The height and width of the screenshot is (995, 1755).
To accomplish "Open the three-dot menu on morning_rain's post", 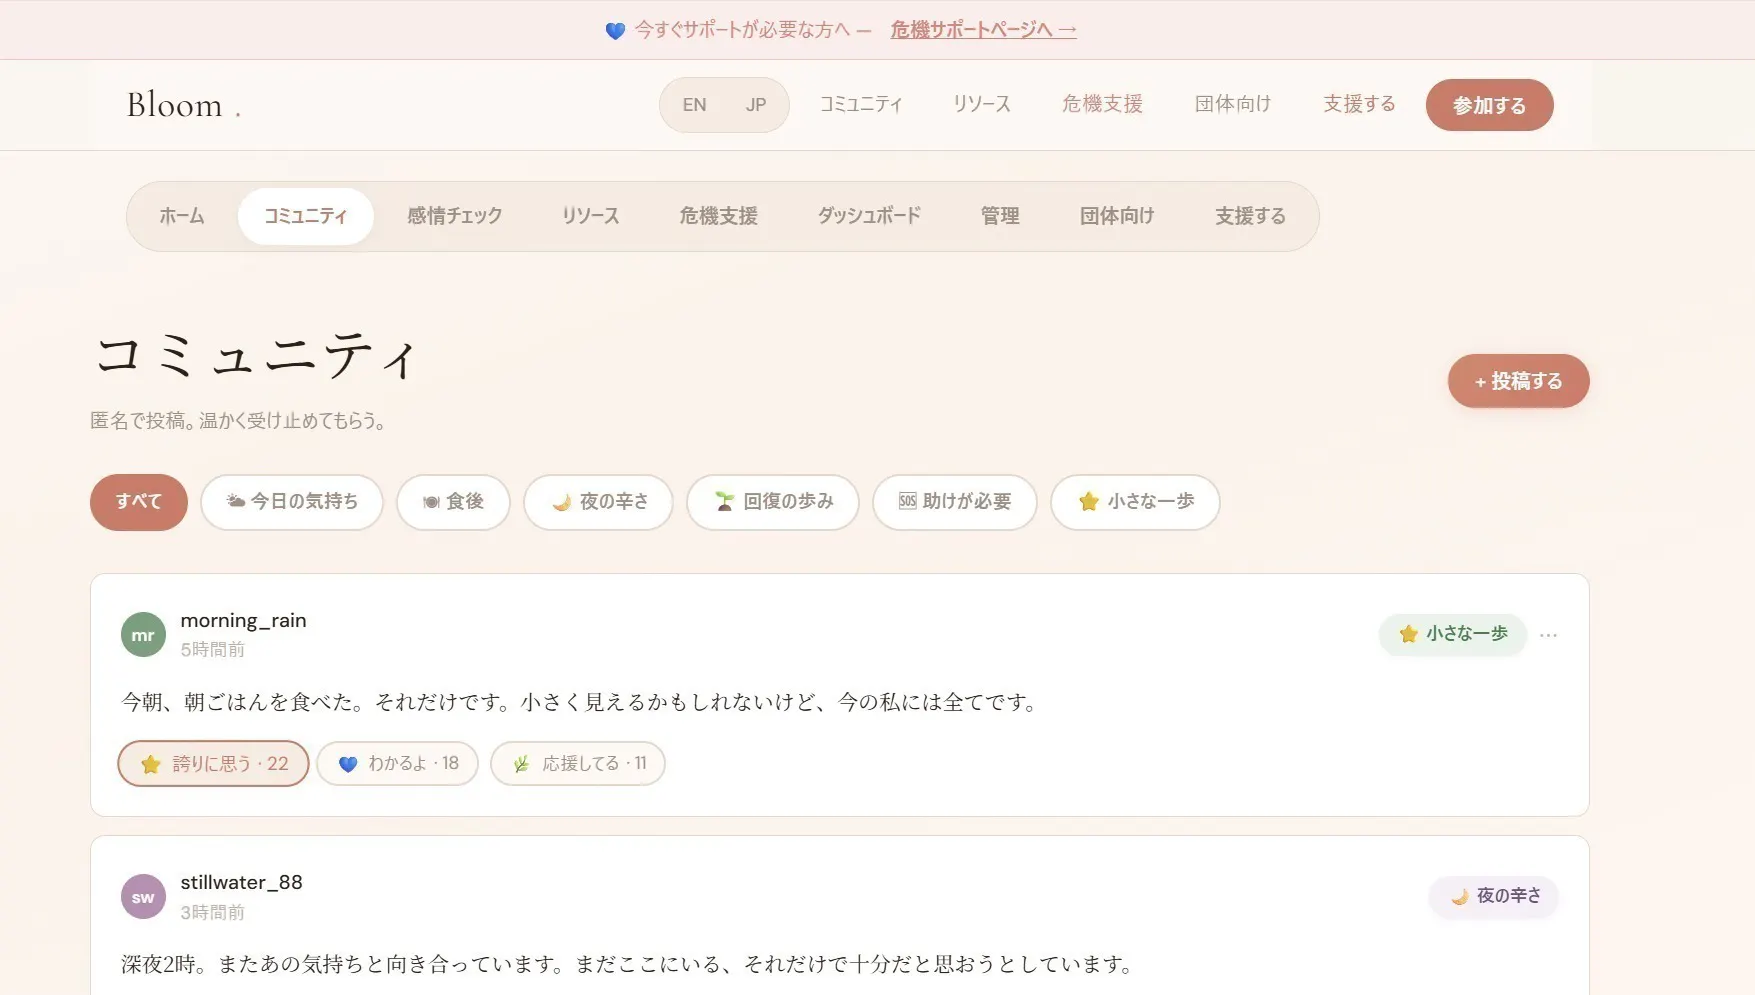I will (x=1548, y=635).
